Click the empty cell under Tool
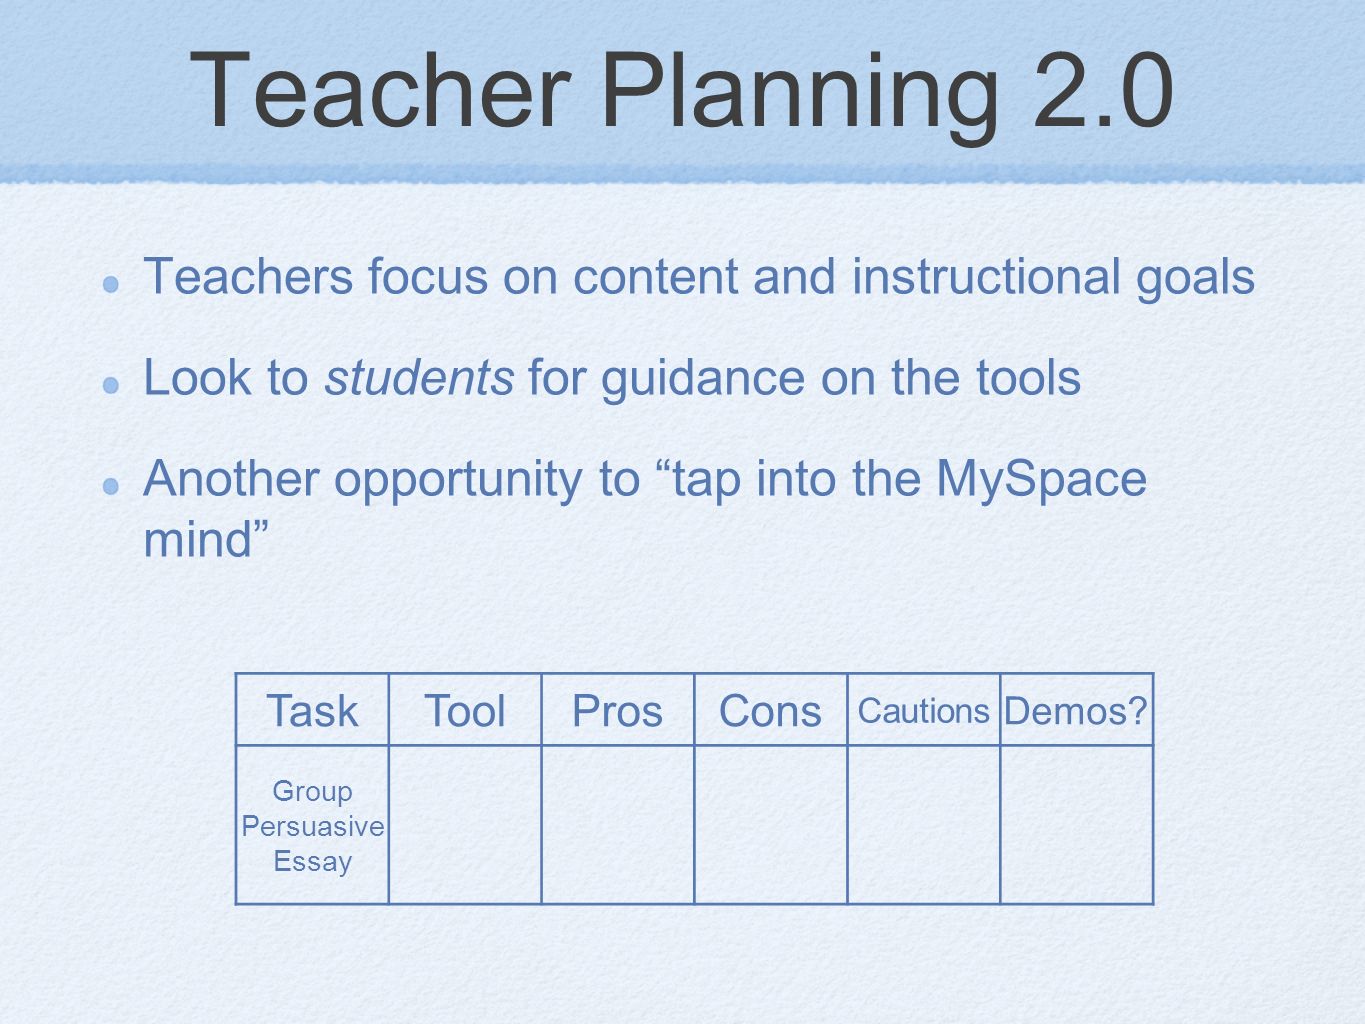This screenshot has height=1024, width=1365. [465, 825]
